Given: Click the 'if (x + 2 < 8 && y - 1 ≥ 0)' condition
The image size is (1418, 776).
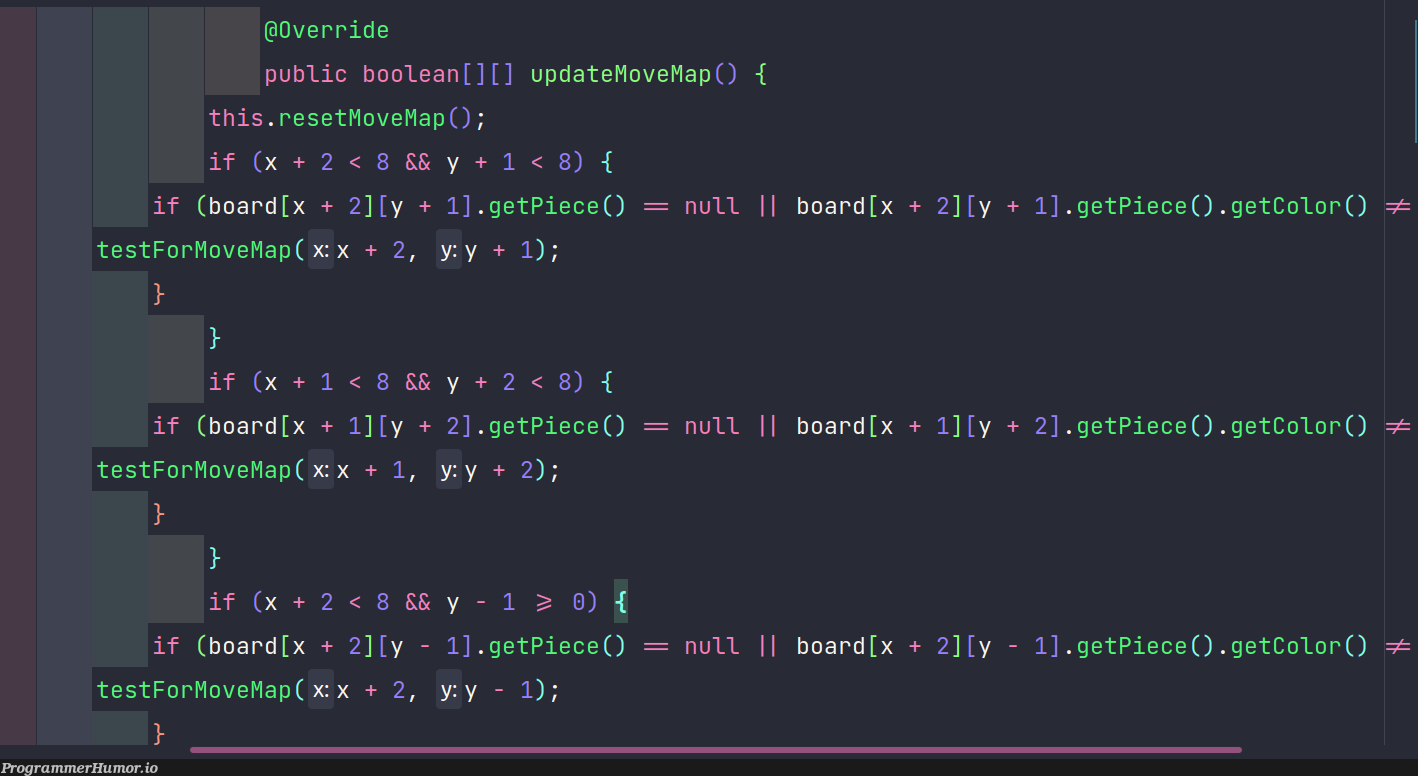Looking at the screenshot, I should (403, 602).
